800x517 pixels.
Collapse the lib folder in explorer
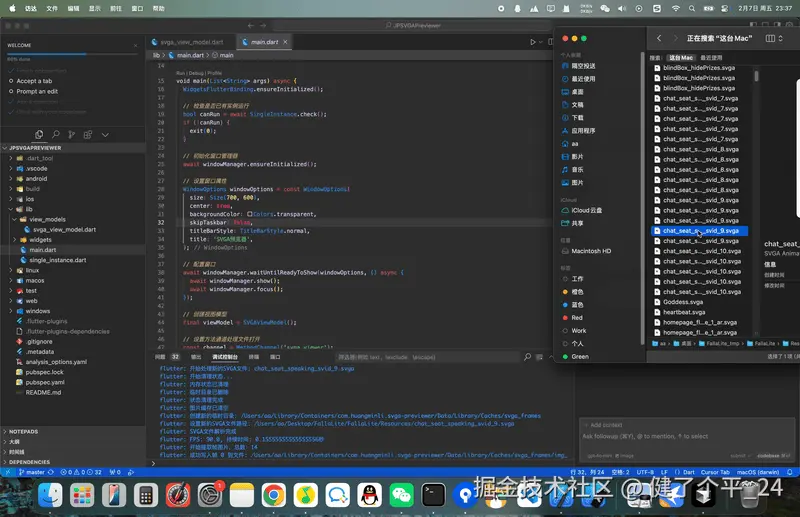click(30, 209)
